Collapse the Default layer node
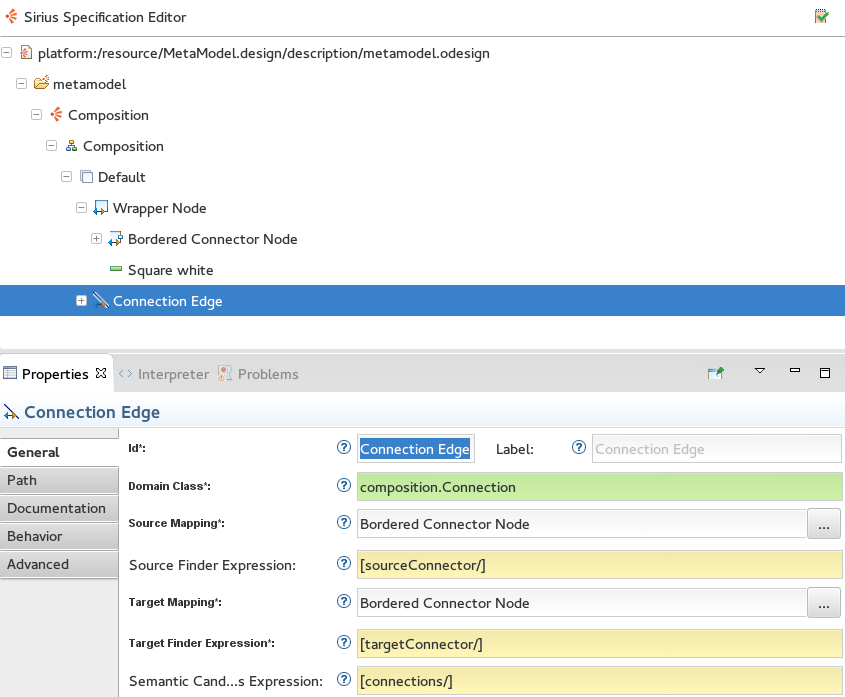845x697 pixels. click(x=67, y=176)
